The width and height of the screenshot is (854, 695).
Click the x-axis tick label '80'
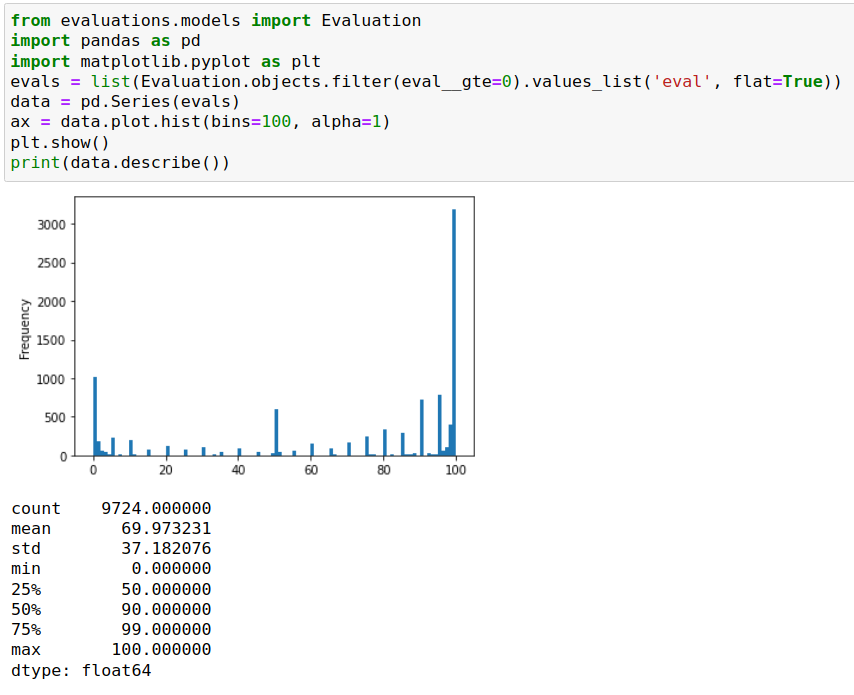(x=383, y=470)
